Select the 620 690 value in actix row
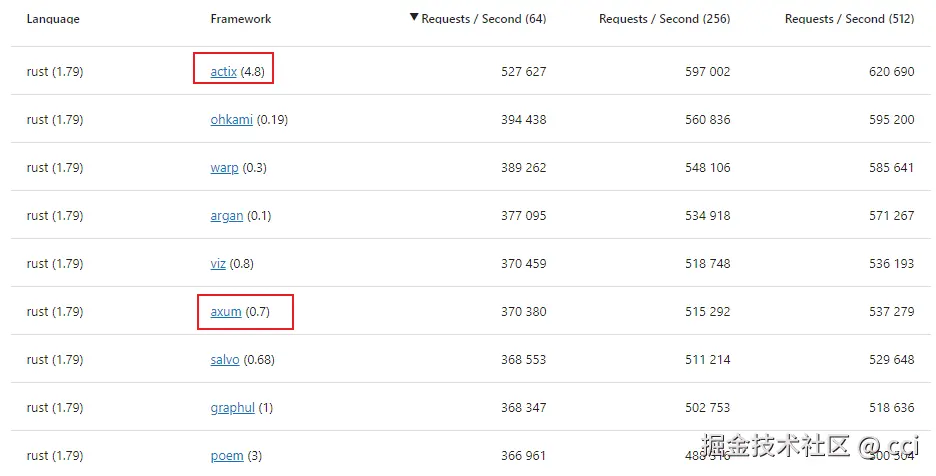936x476 pixels. (x=891, y=71)
